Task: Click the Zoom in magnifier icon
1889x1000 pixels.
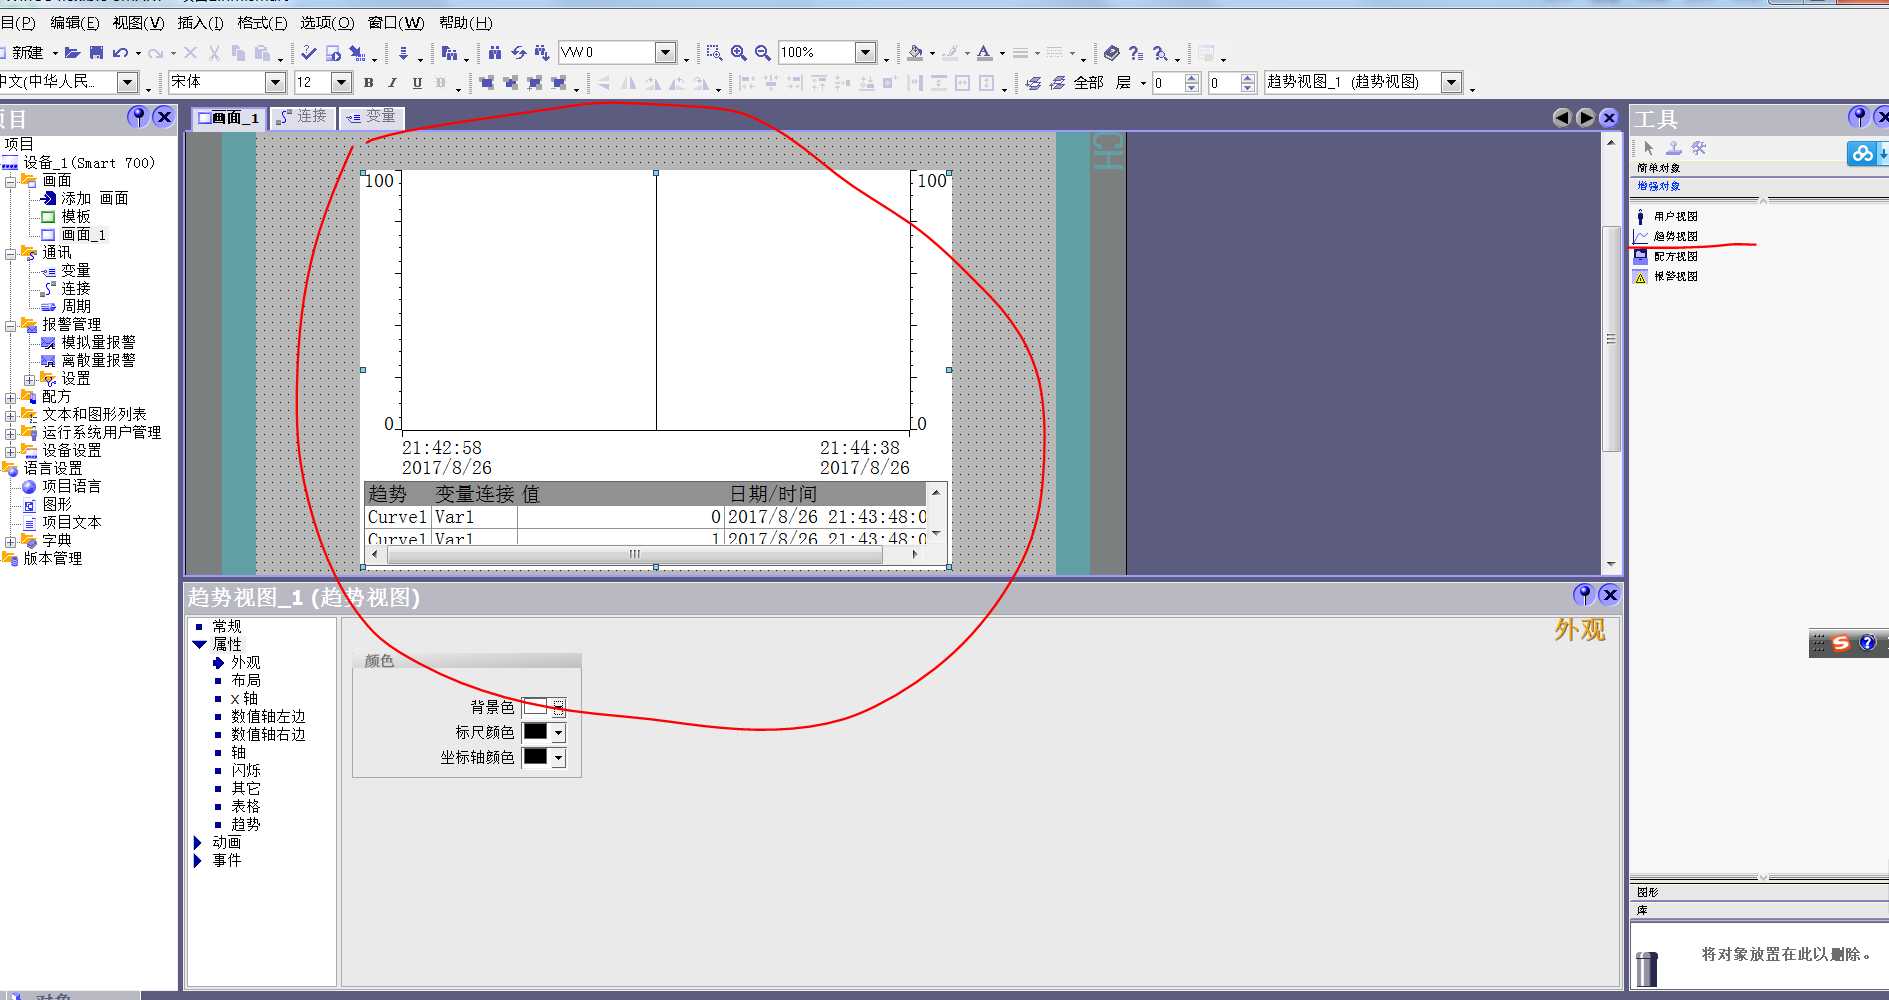Action: click(739, 53)
